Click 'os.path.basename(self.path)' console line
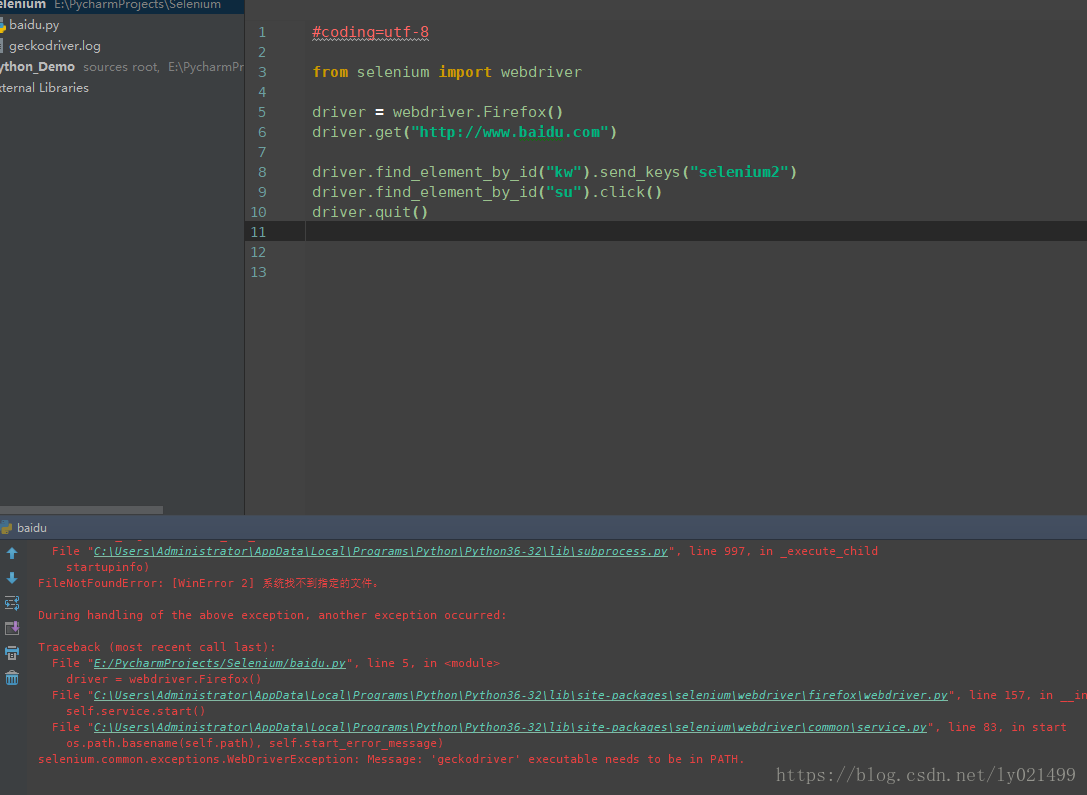The height and width of the screenshot is (795, 1087). click(x=254, y=743)
